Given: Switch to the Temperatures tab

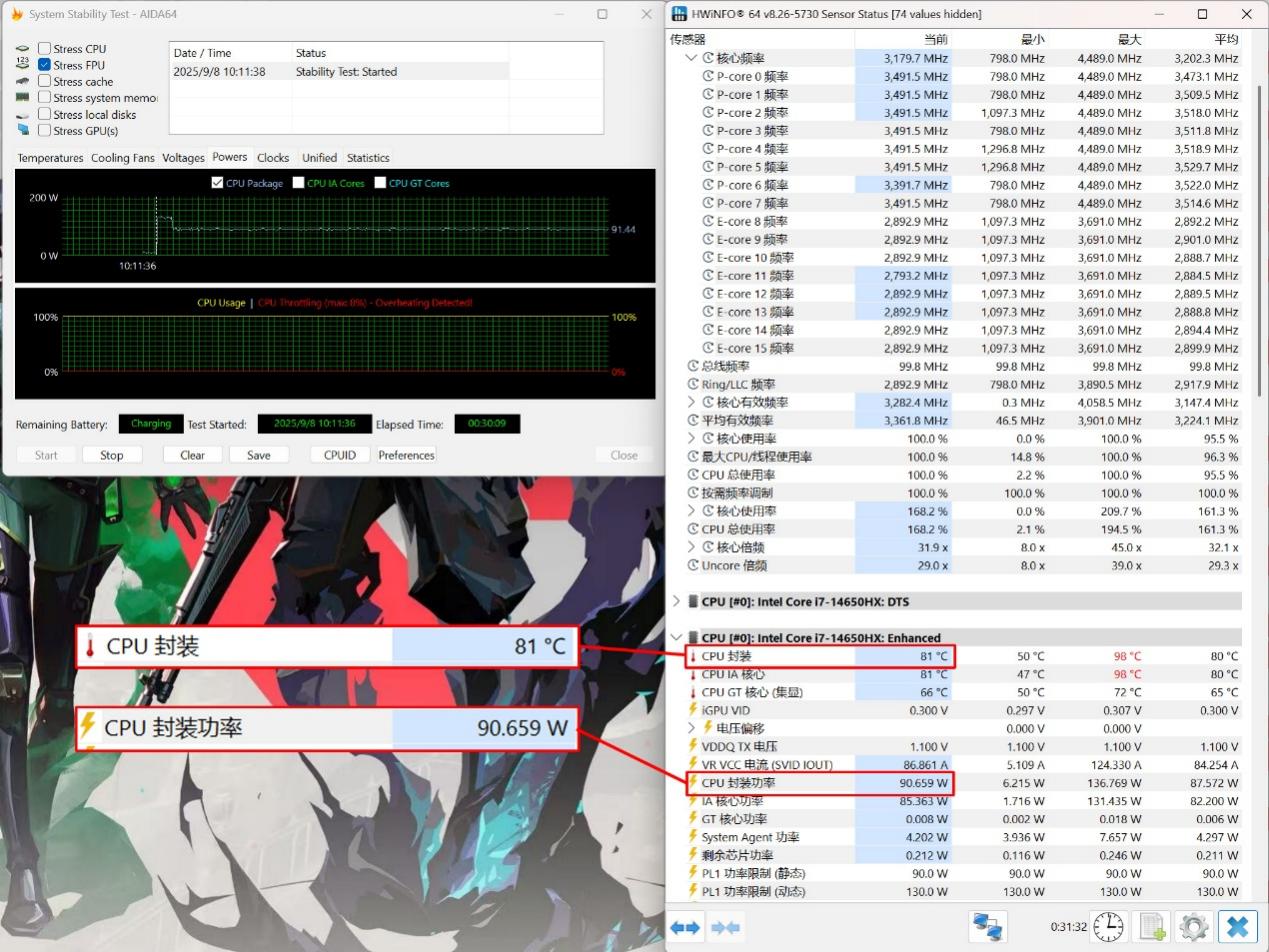Looking at the screenshot, I should pos(50,158).
